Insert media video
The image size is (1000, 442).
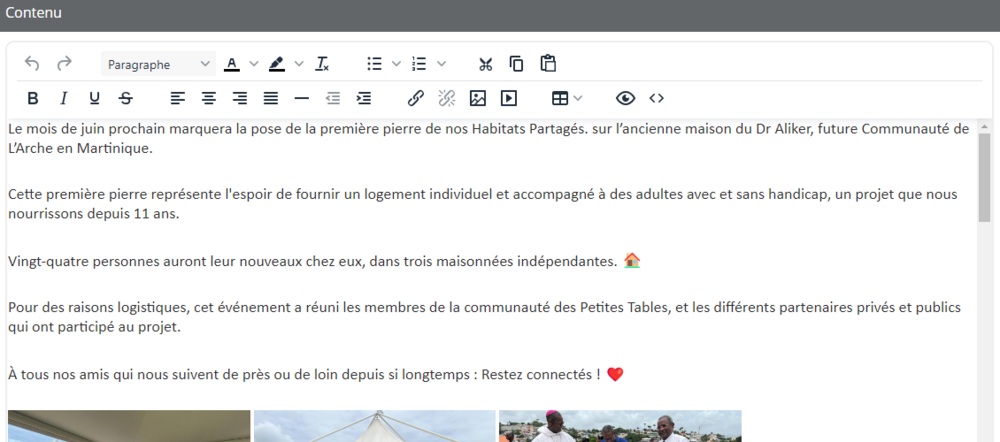509,98
